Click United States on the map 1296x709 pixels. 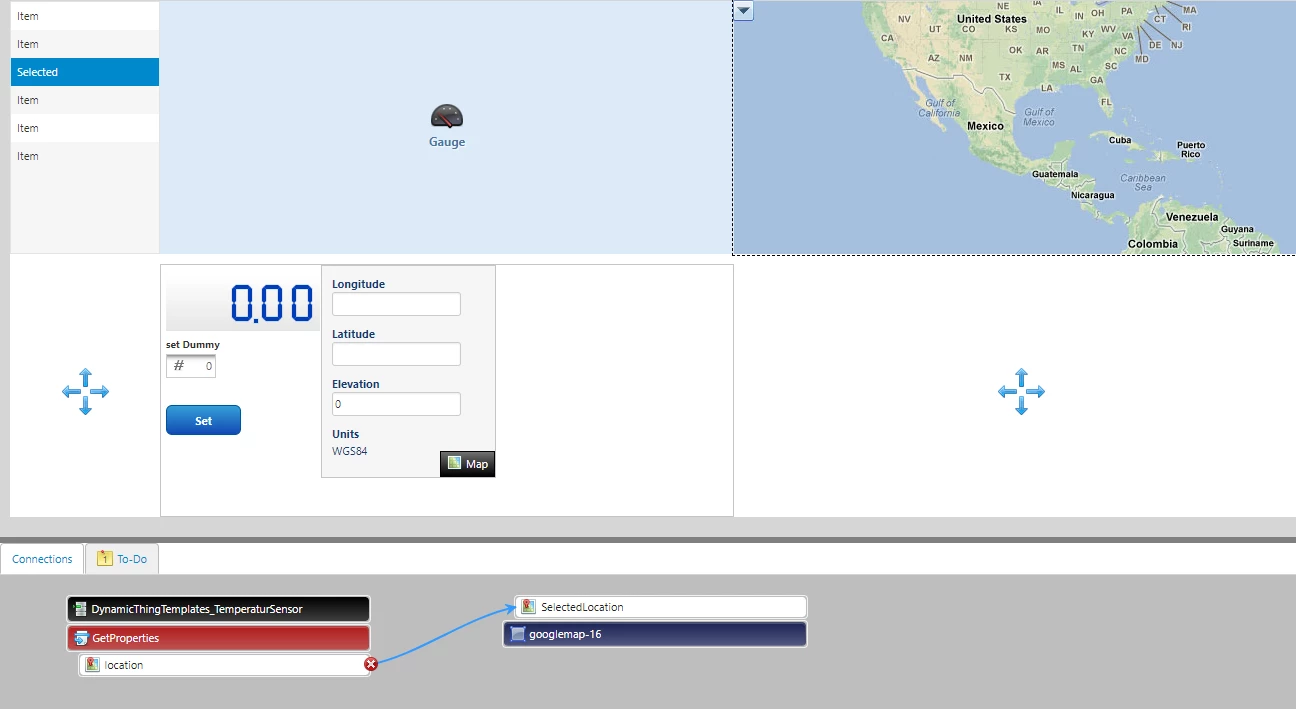[991, 19]
